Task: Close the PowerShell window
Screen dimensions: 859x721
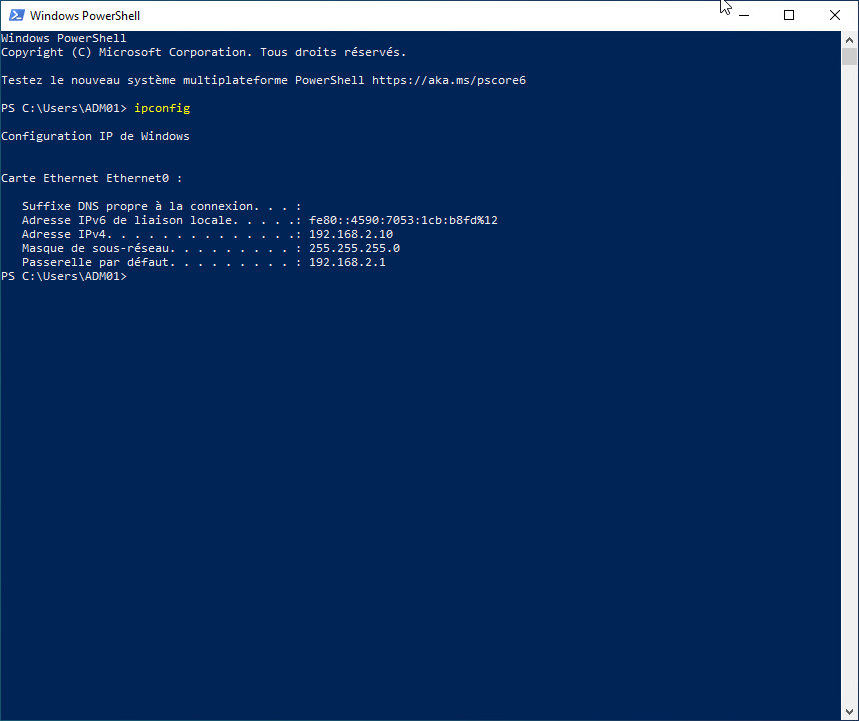Action: pyautogui.click(x=835, y=15)
